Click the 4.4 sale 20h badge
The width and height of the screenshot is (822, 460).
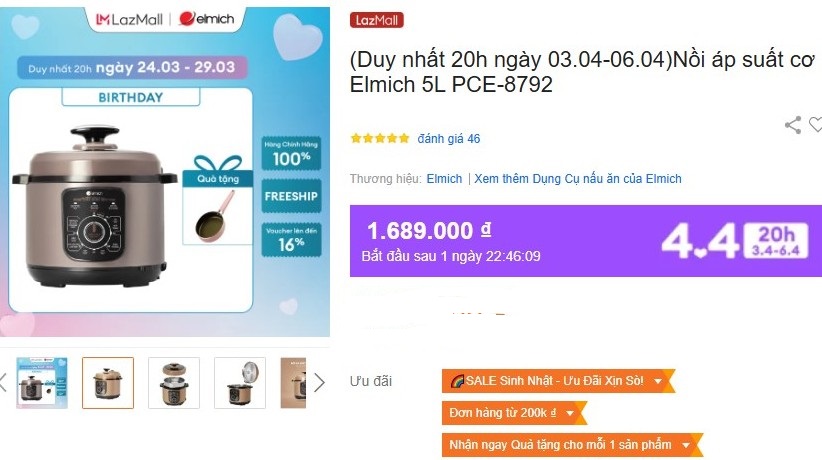coord(734,242)
